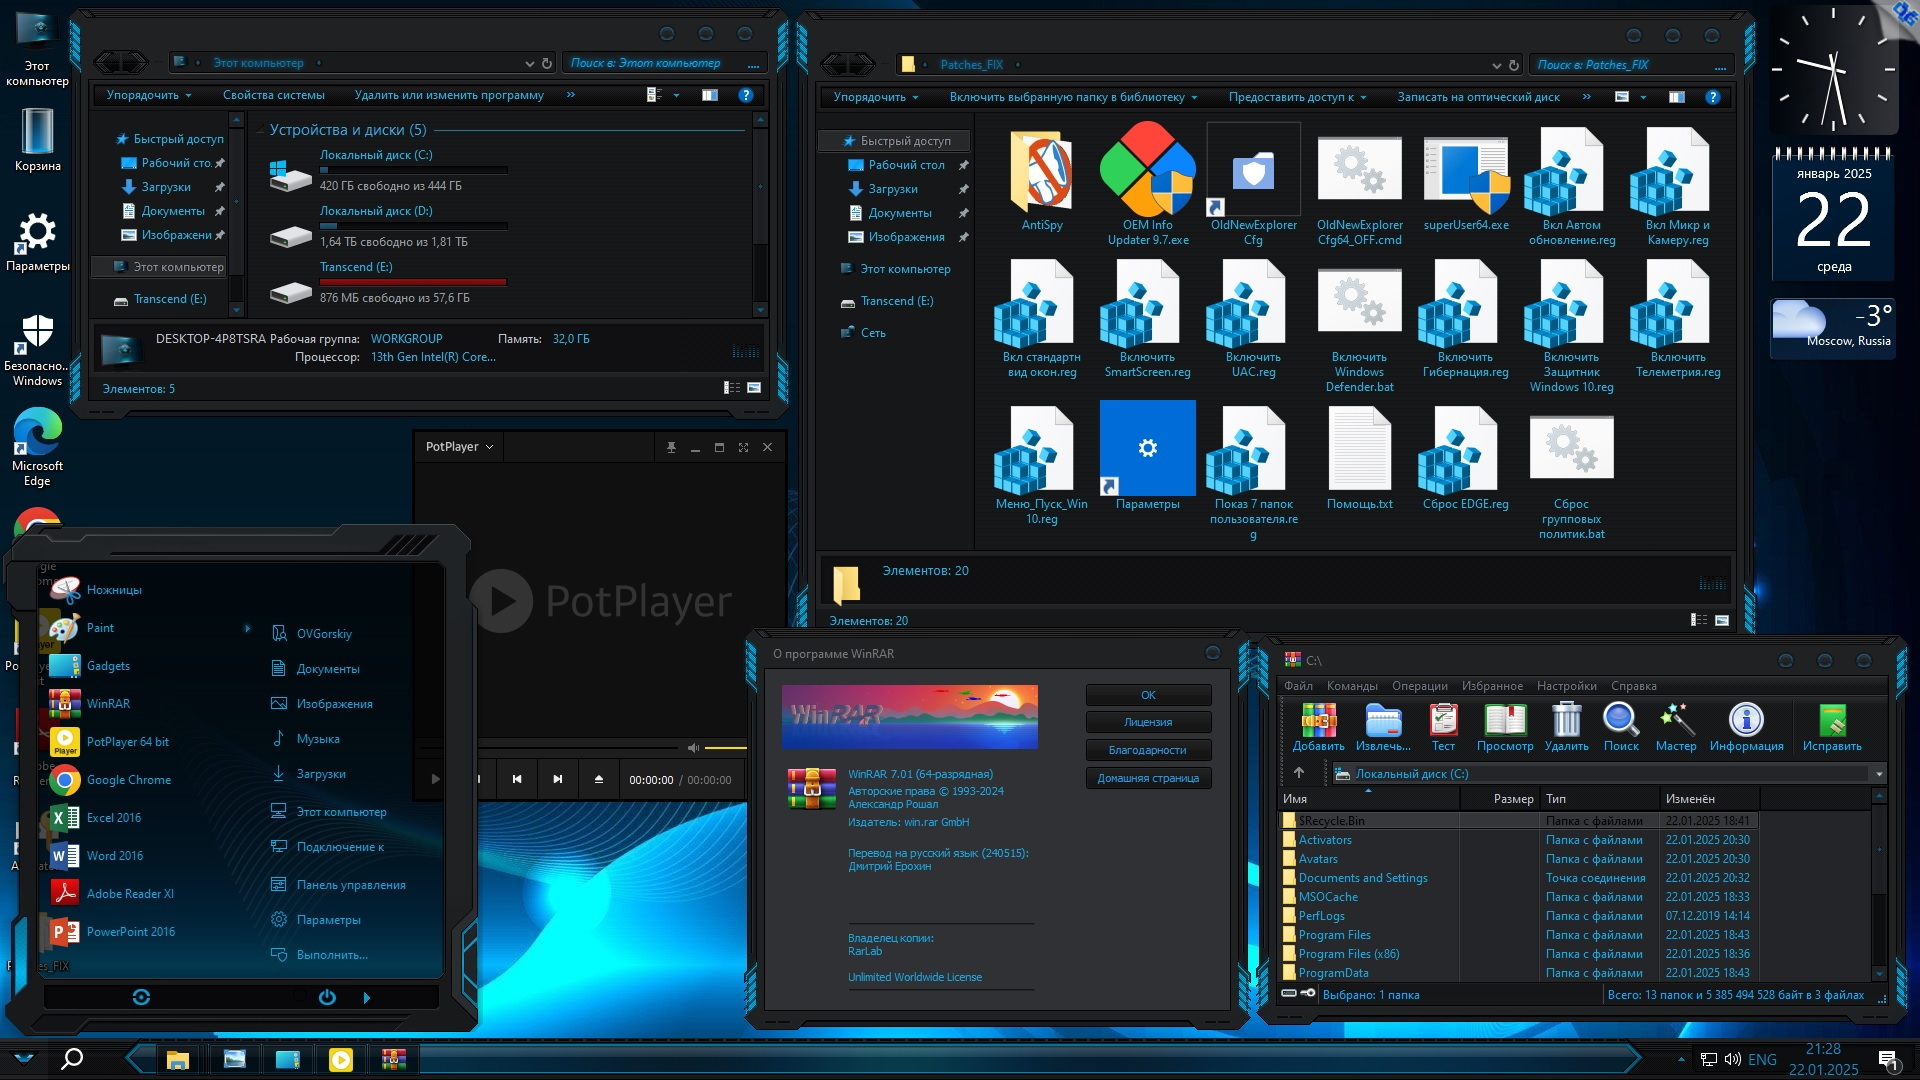Open PotPlayer from the taskbar

point(341,1060)
